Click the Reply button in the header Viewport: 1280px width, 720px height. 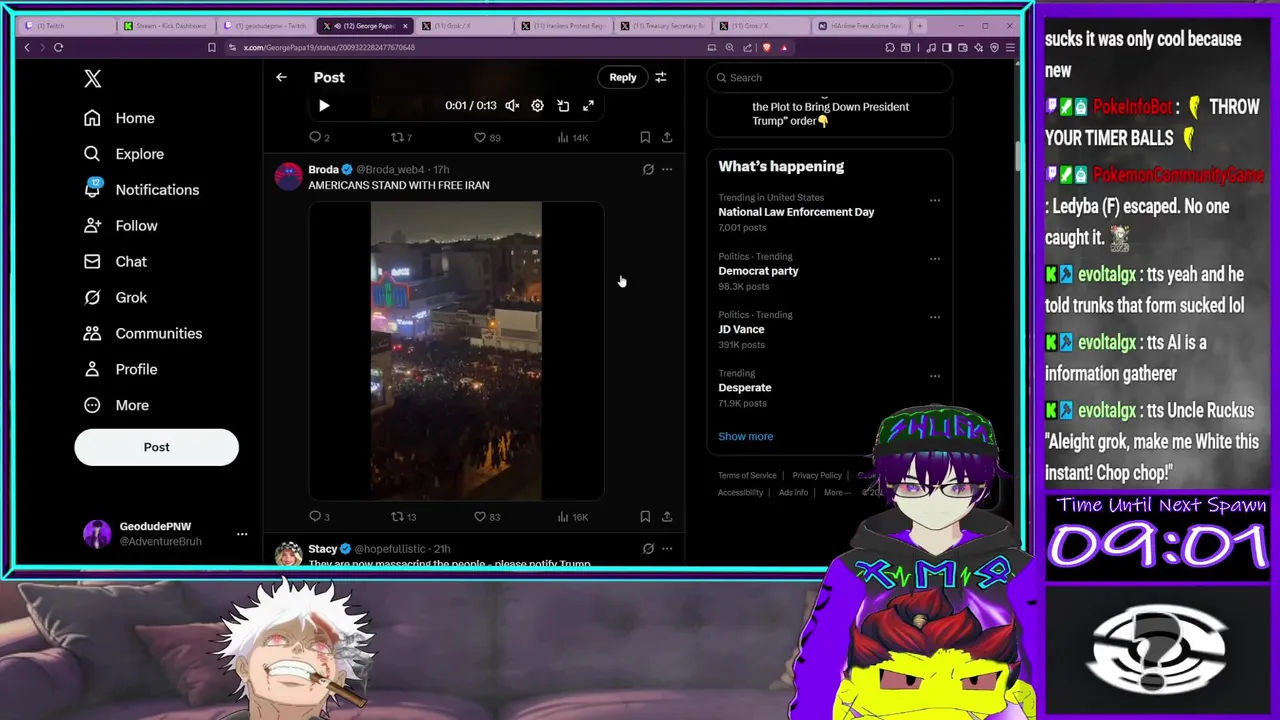(622, 77)
